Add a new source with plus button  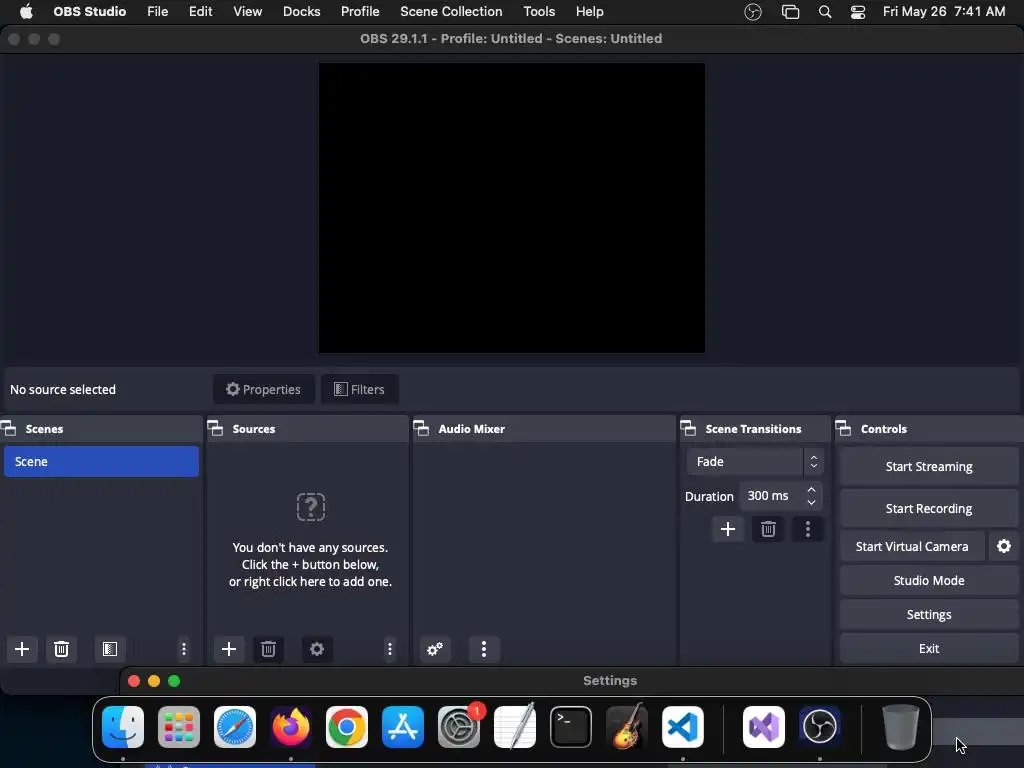tap(229, 649)
